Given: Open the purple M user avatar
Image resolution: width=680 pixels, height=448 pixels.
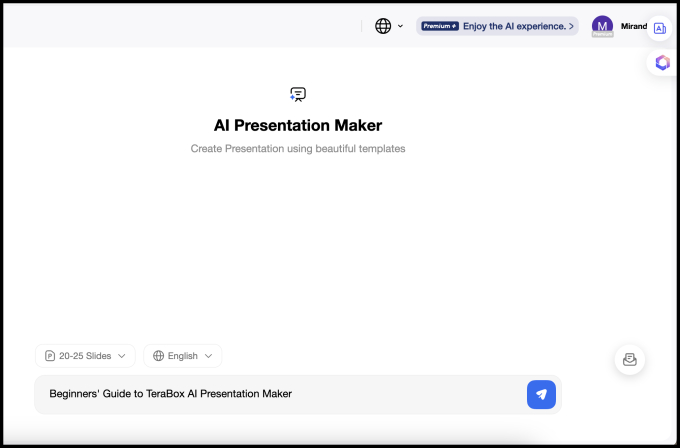Looking at the screenshot, I should (x=602, y=26).
